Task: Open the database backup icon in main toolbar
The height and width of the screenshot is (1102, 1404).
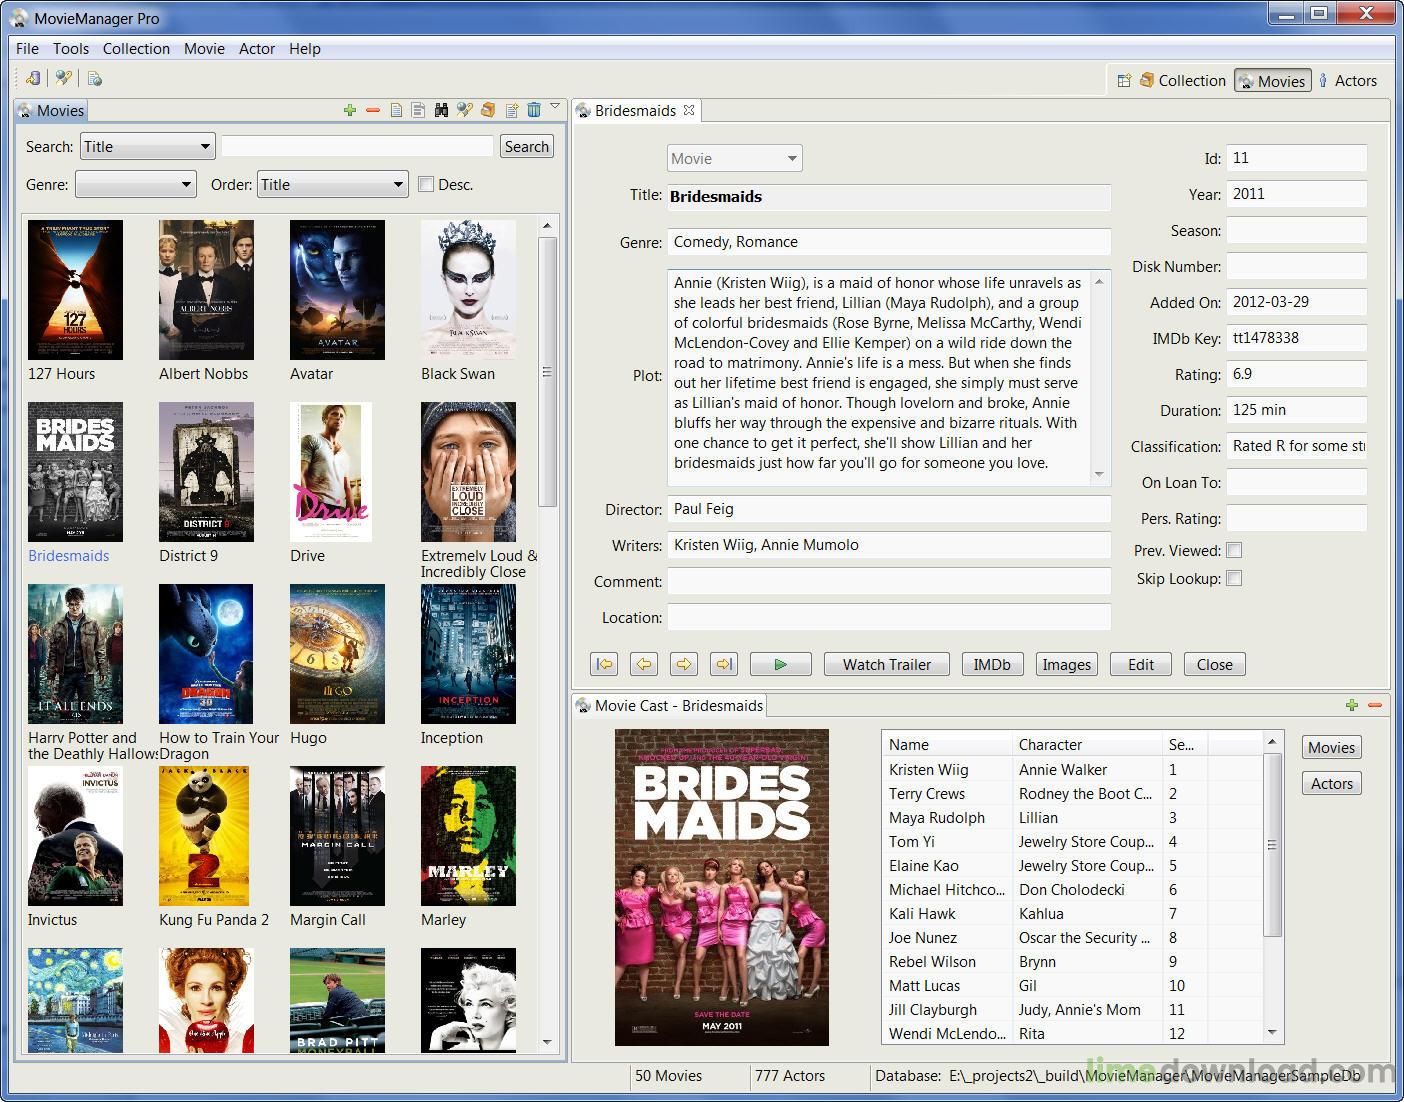Action: [33, 77]
